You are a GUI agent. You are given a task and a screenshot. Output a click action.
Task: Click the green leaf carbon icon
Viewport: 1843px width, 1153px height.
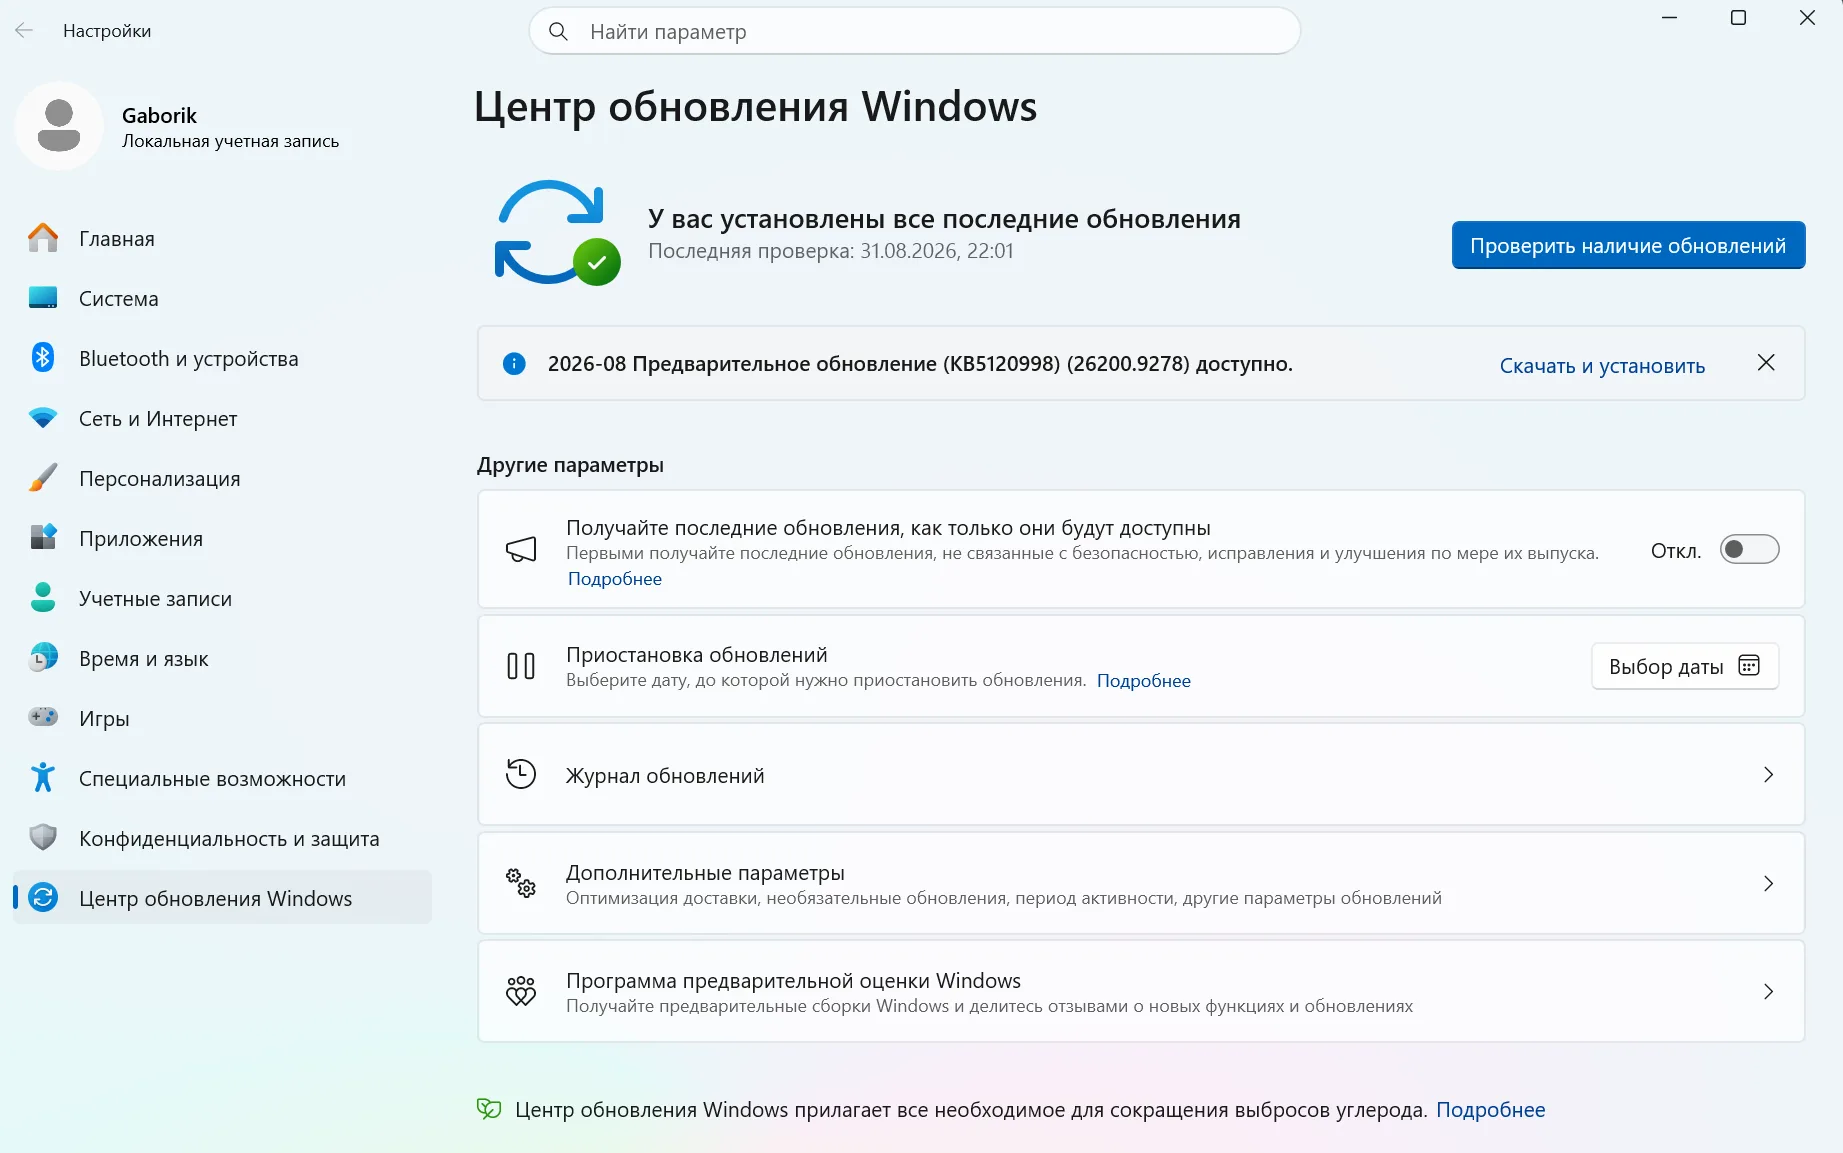pos(489,1108)
